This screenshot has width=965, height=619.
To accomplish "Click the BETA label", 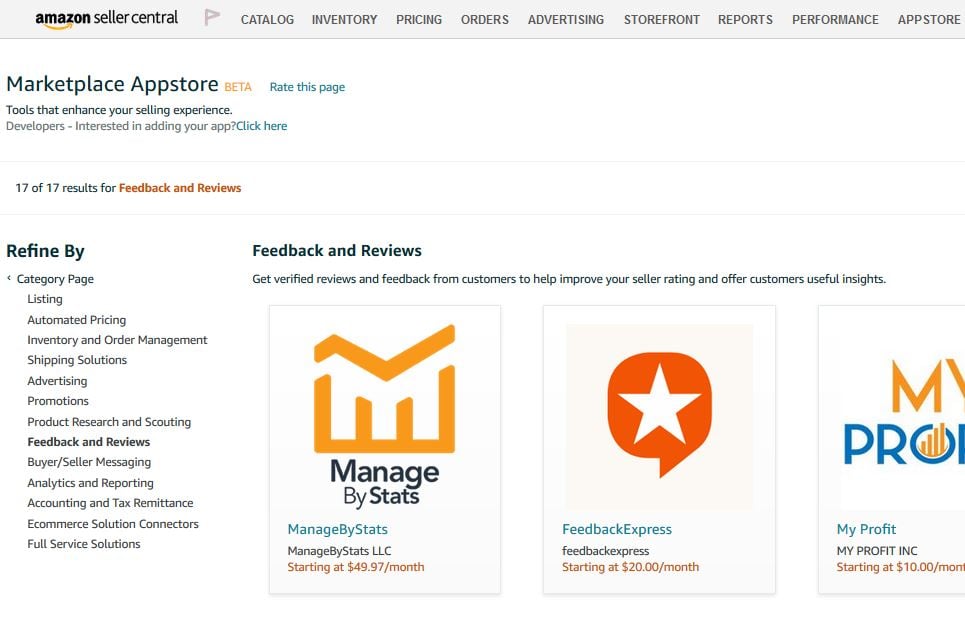I will (238, 87).
